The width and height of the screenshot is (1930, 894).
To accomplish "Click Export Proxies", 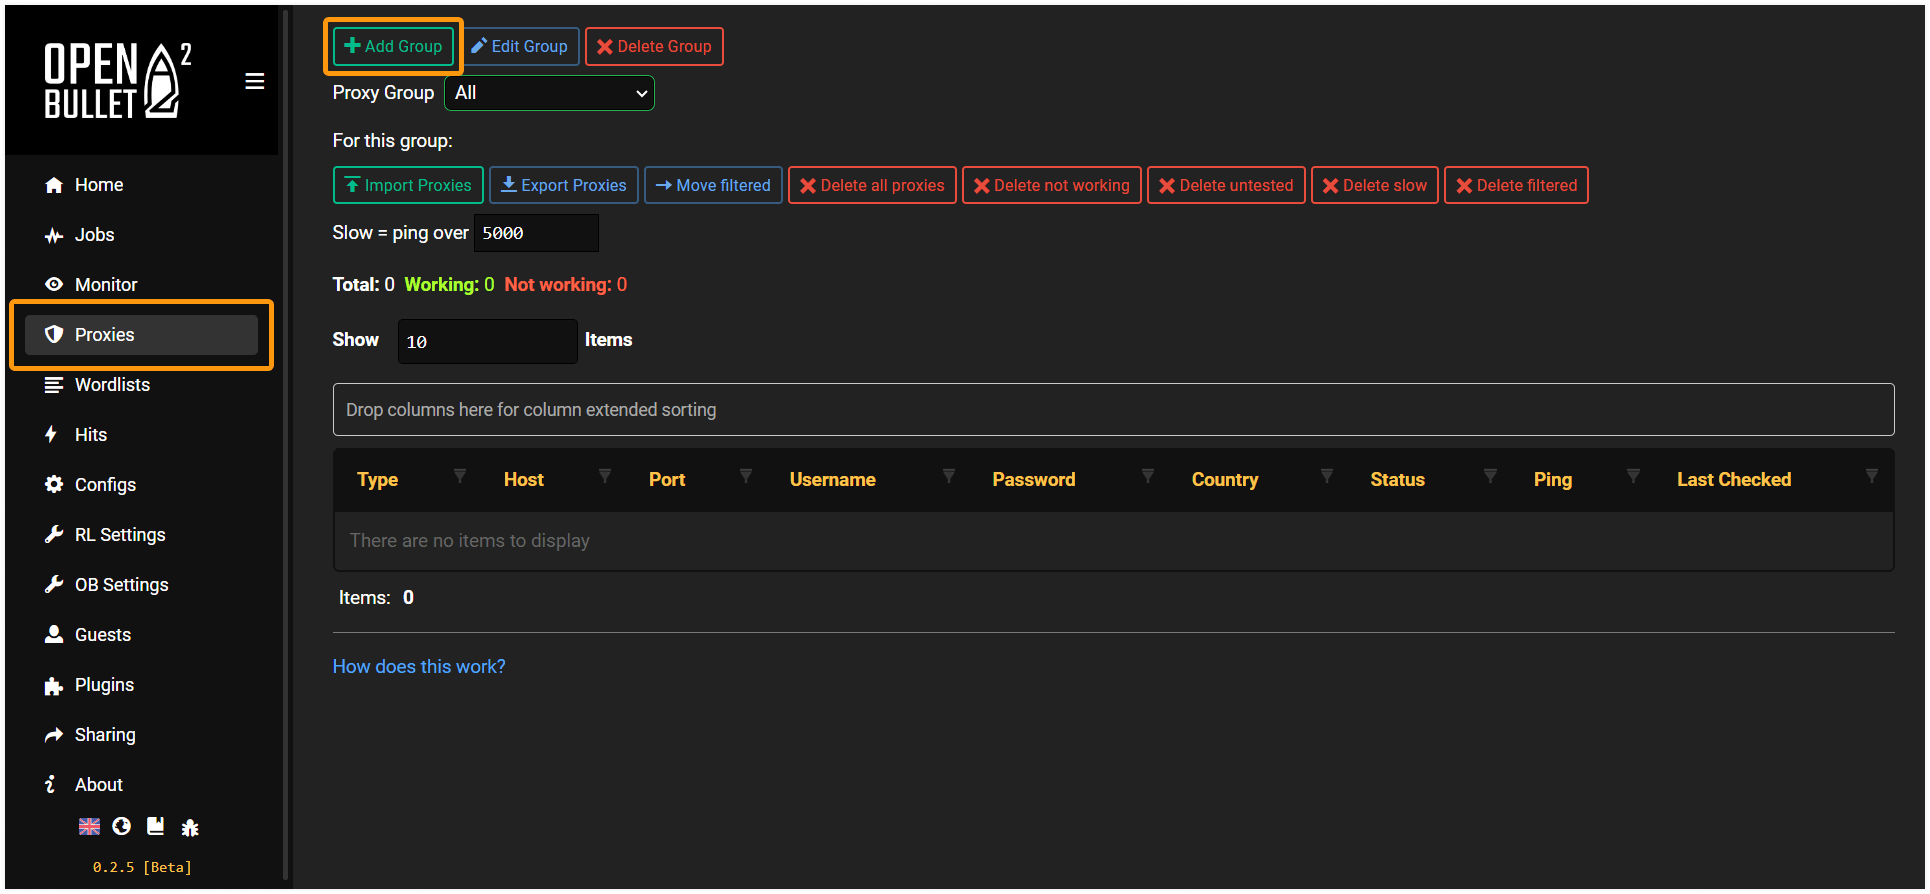I will point(564,185).
